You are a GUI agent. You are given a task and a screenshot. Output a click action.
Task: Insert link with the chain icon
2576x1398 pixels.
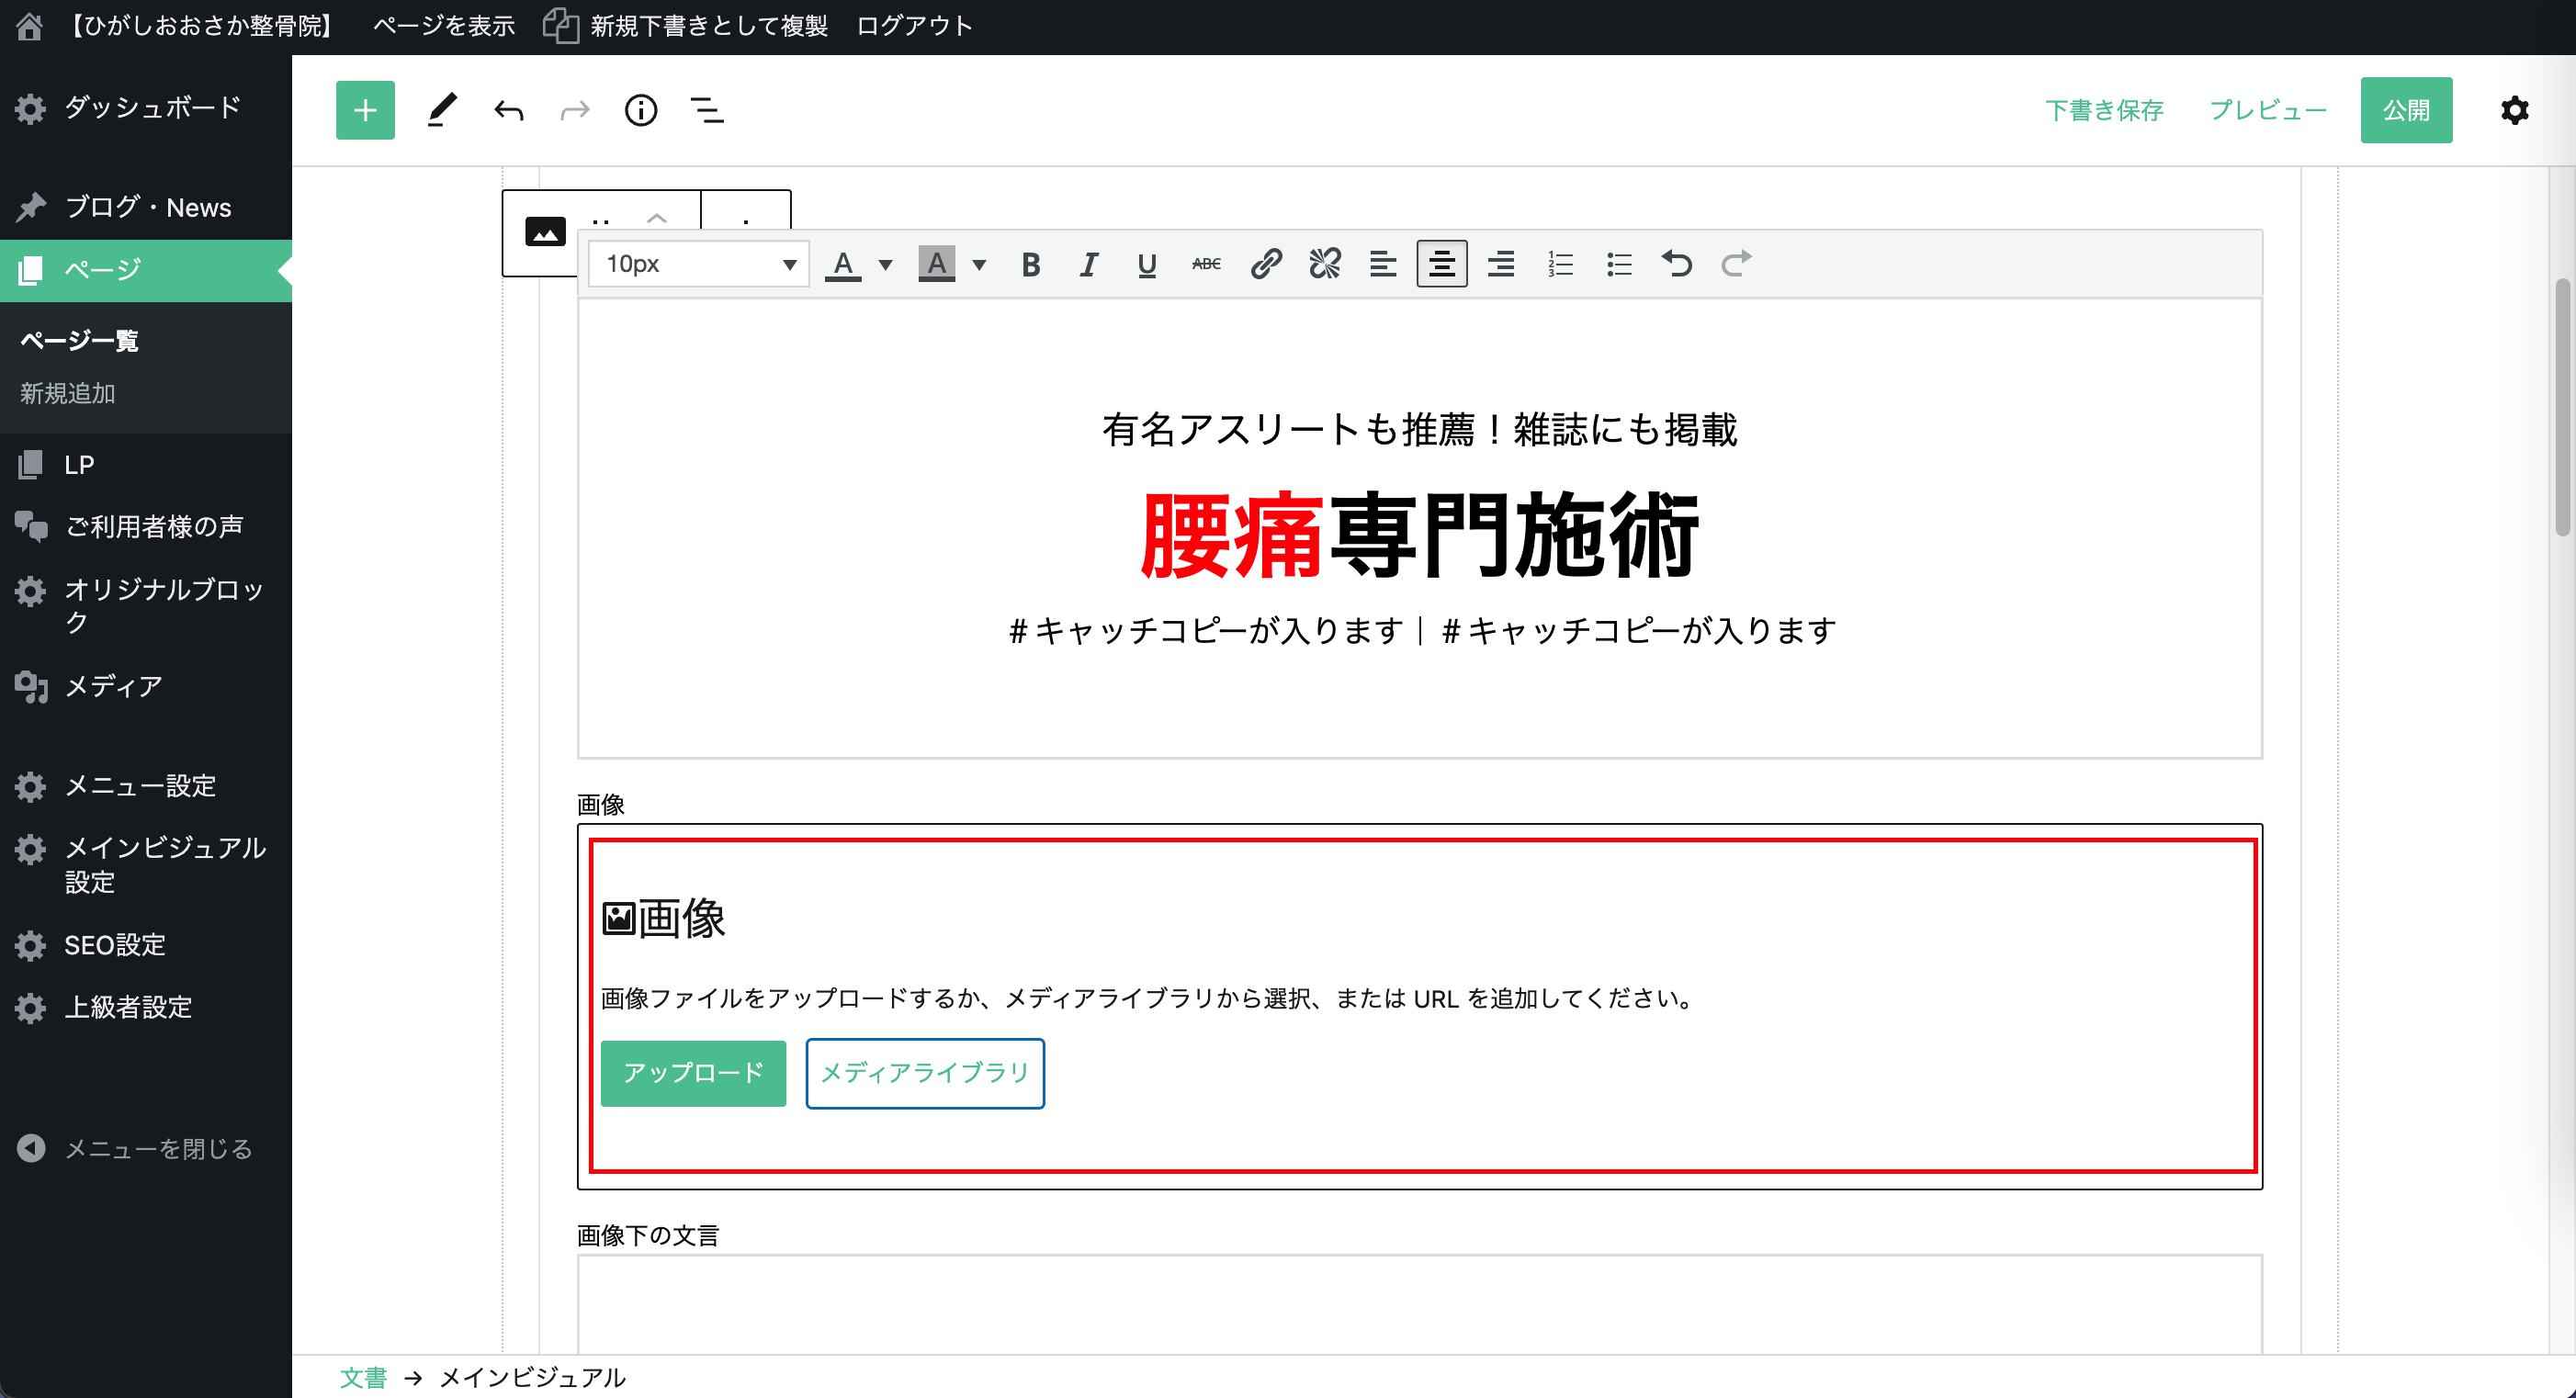pyautogui.click(x=1266, y=264)
